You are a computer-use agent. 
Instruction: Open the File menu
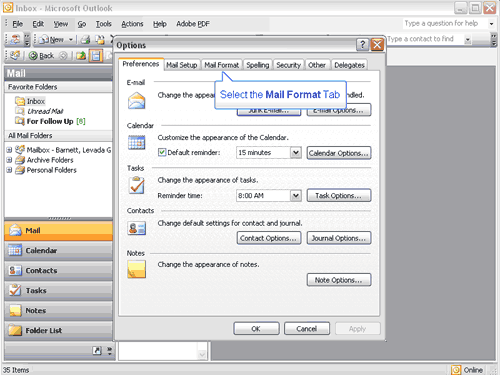[x=17, y=24]
